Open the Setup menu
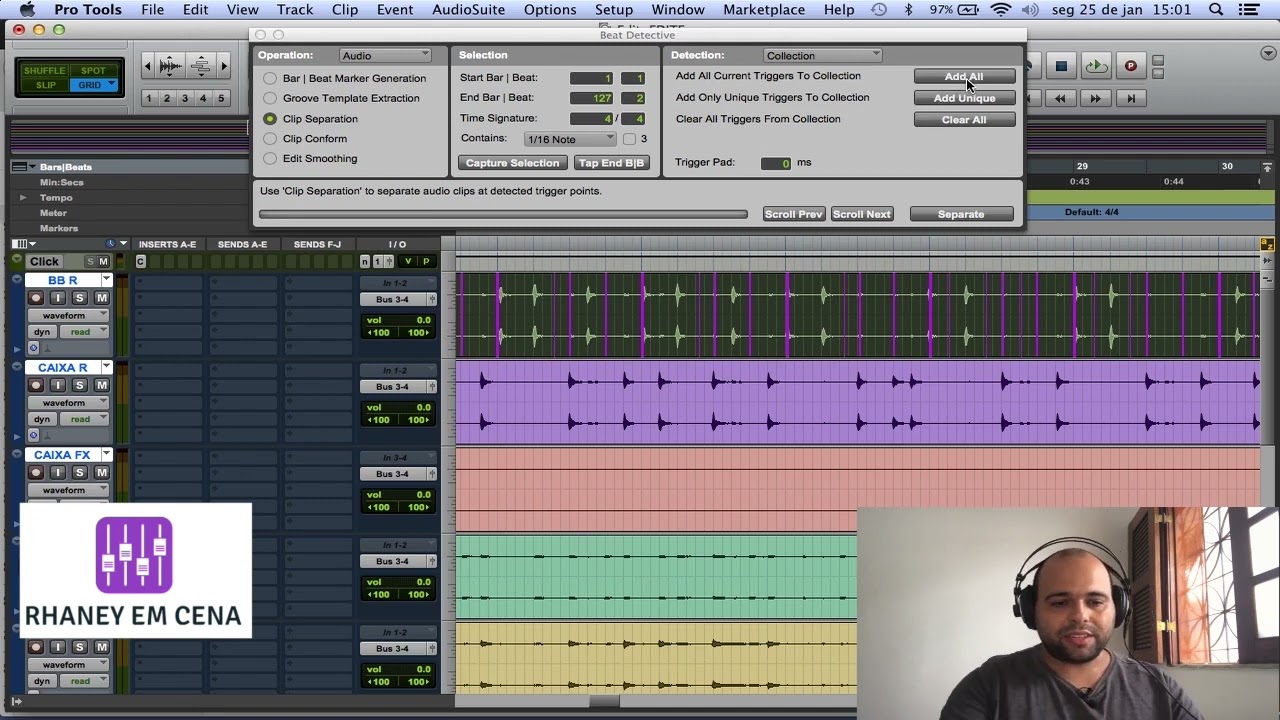The image size is (1280, 720). coord(614,10)
